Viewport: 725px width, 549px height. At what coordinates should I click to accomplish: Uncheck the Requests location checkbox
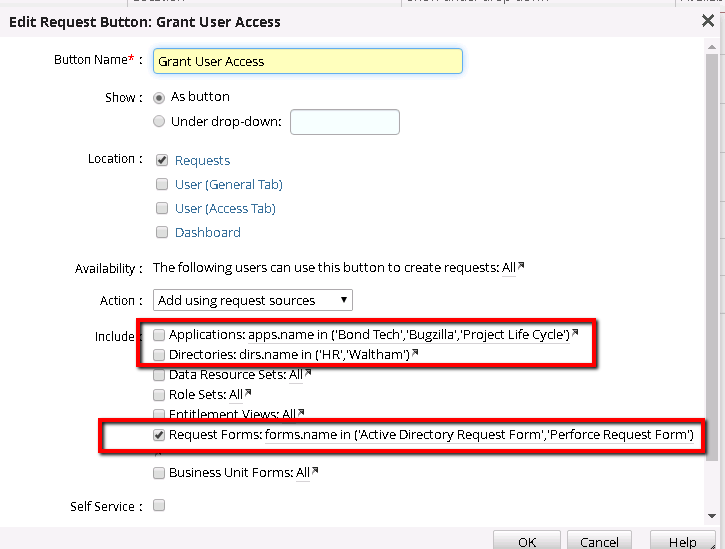point(161,160)
